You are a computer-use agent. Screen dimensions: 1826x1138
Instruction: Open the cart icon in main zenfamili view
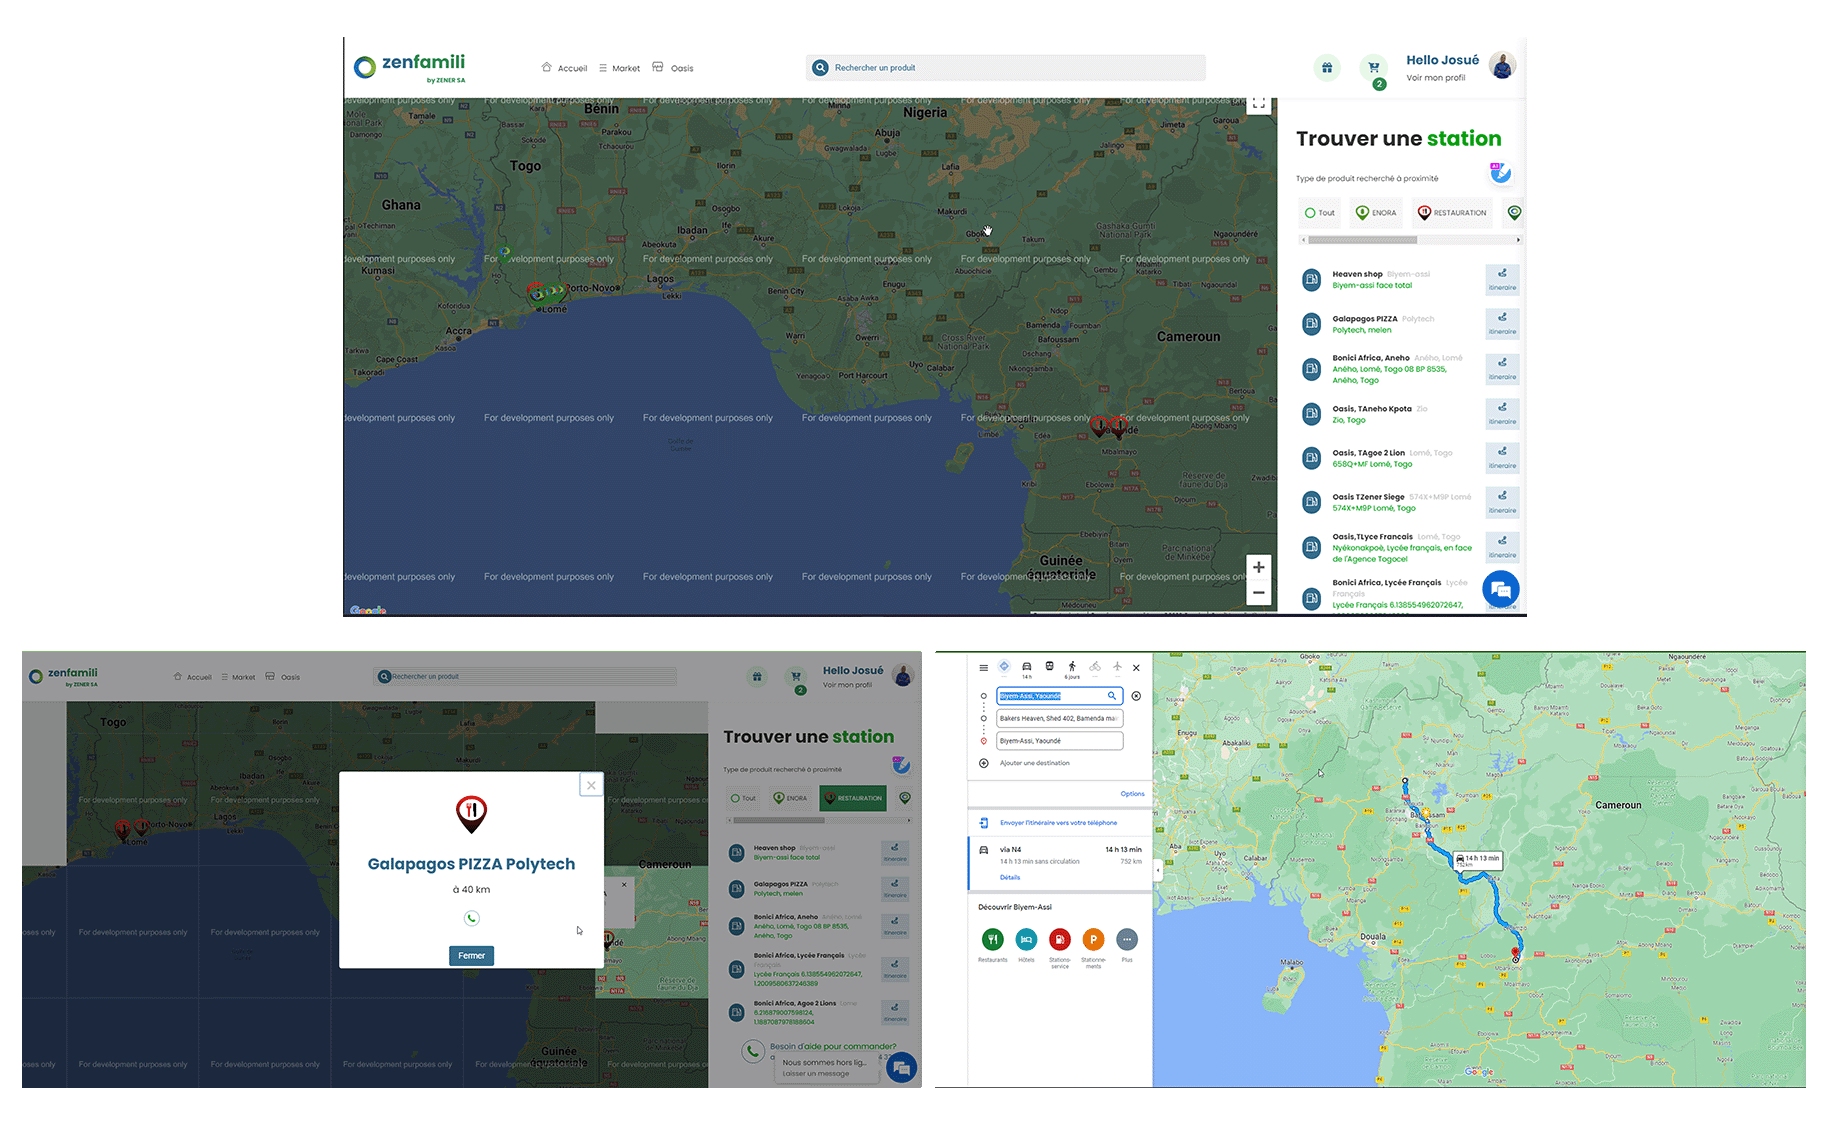coord(1374,68)
